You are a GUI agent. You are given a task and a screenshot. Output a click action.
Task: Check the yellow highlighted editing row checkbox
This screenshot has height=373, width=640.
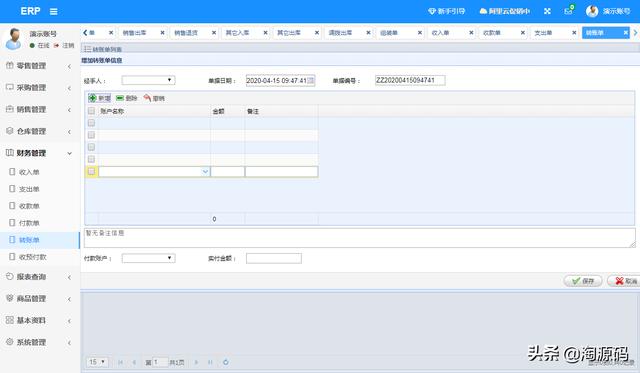coord(91,171)
